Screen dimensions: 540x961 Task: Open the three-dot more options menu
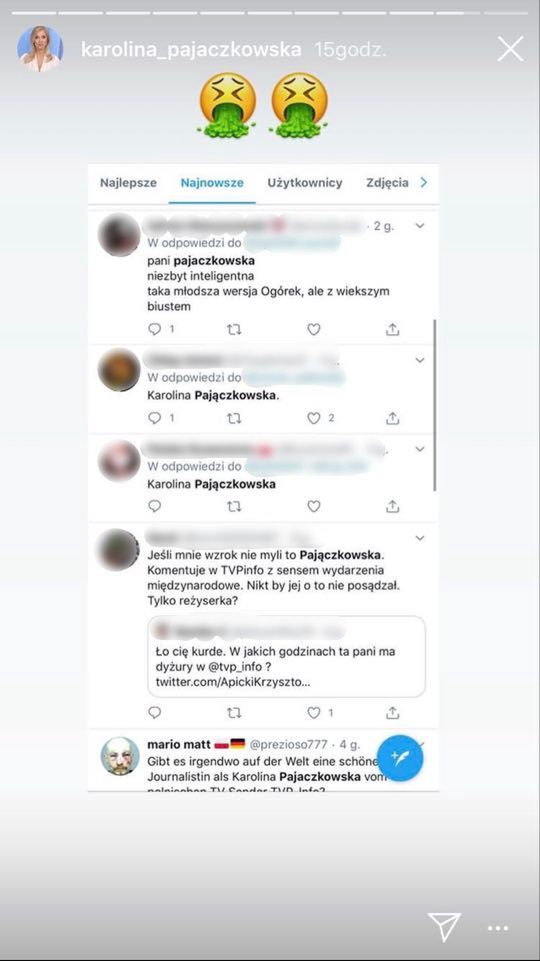498,929
